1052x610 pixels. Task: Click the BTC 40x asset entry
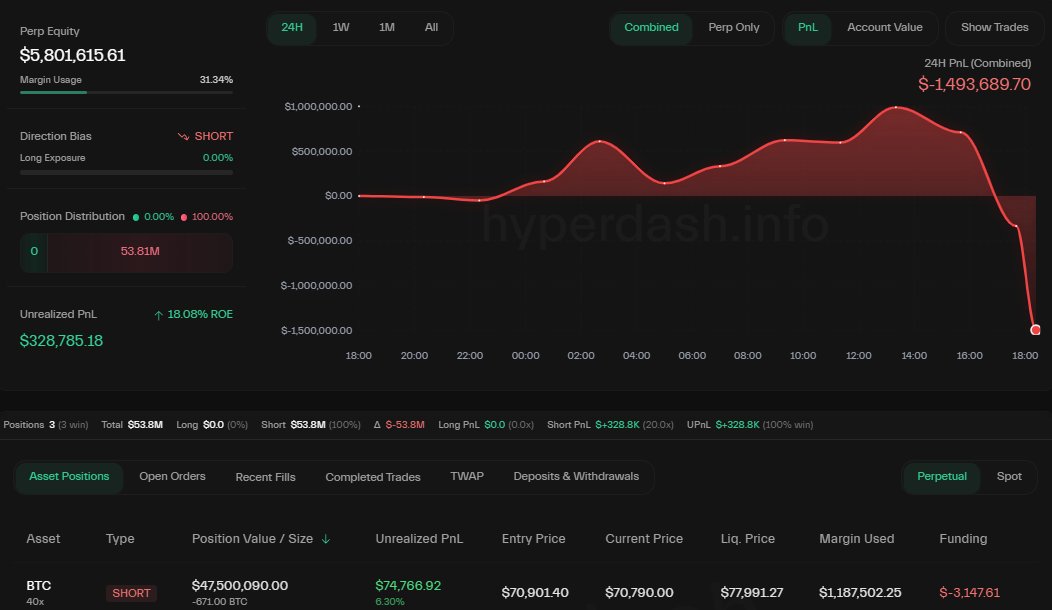click(x=40, y=590)
